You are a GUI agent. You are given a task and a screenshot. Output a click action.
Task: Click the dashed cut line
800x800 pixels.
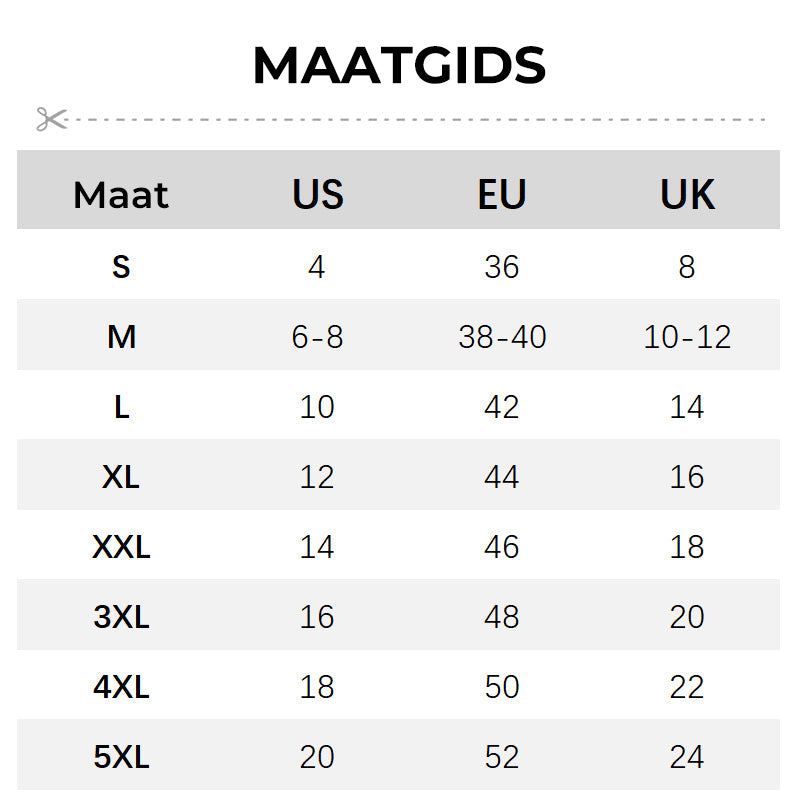click(416, 119)
